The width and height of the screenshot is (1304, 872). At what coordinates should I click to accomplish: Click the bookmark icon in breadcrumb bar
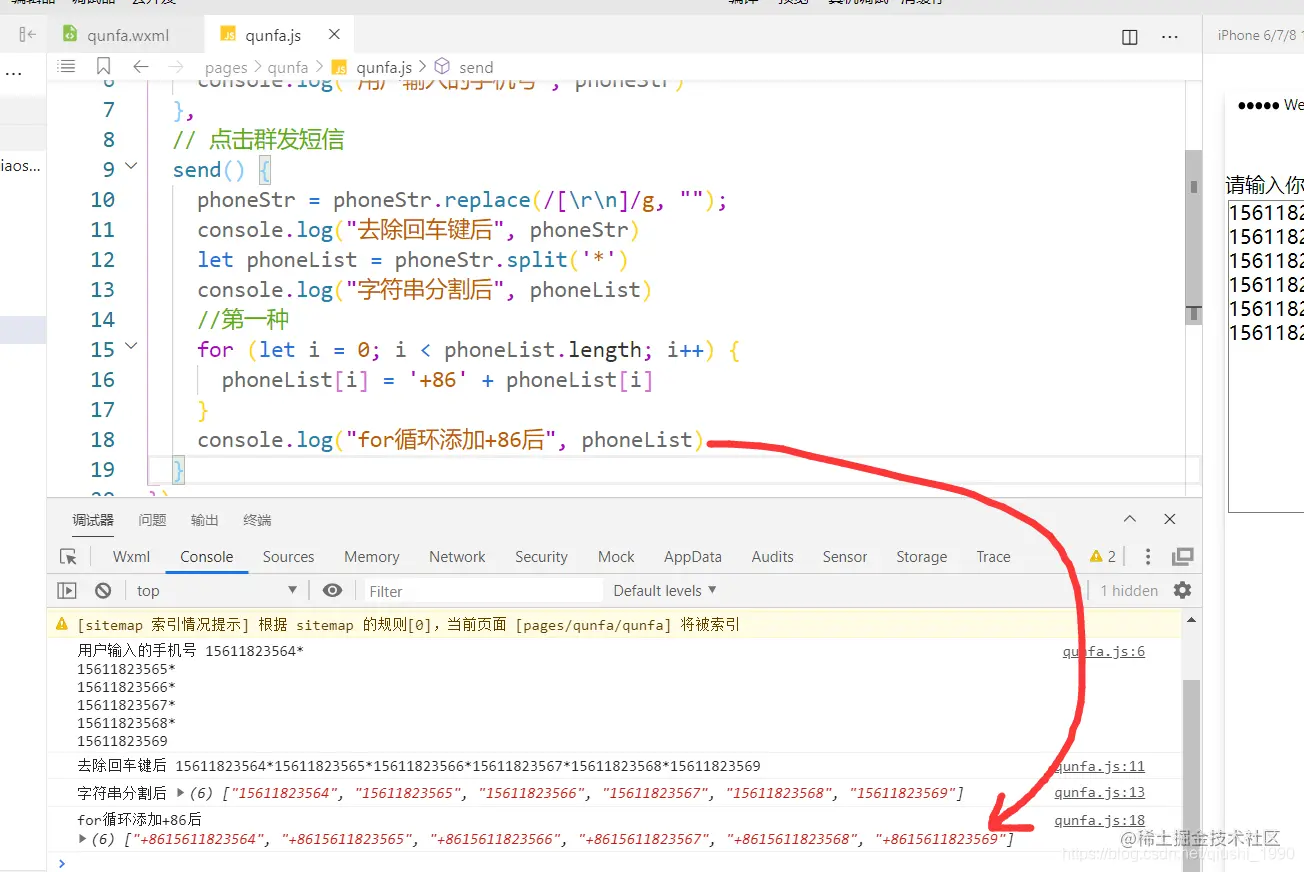[x=104, y=67]
